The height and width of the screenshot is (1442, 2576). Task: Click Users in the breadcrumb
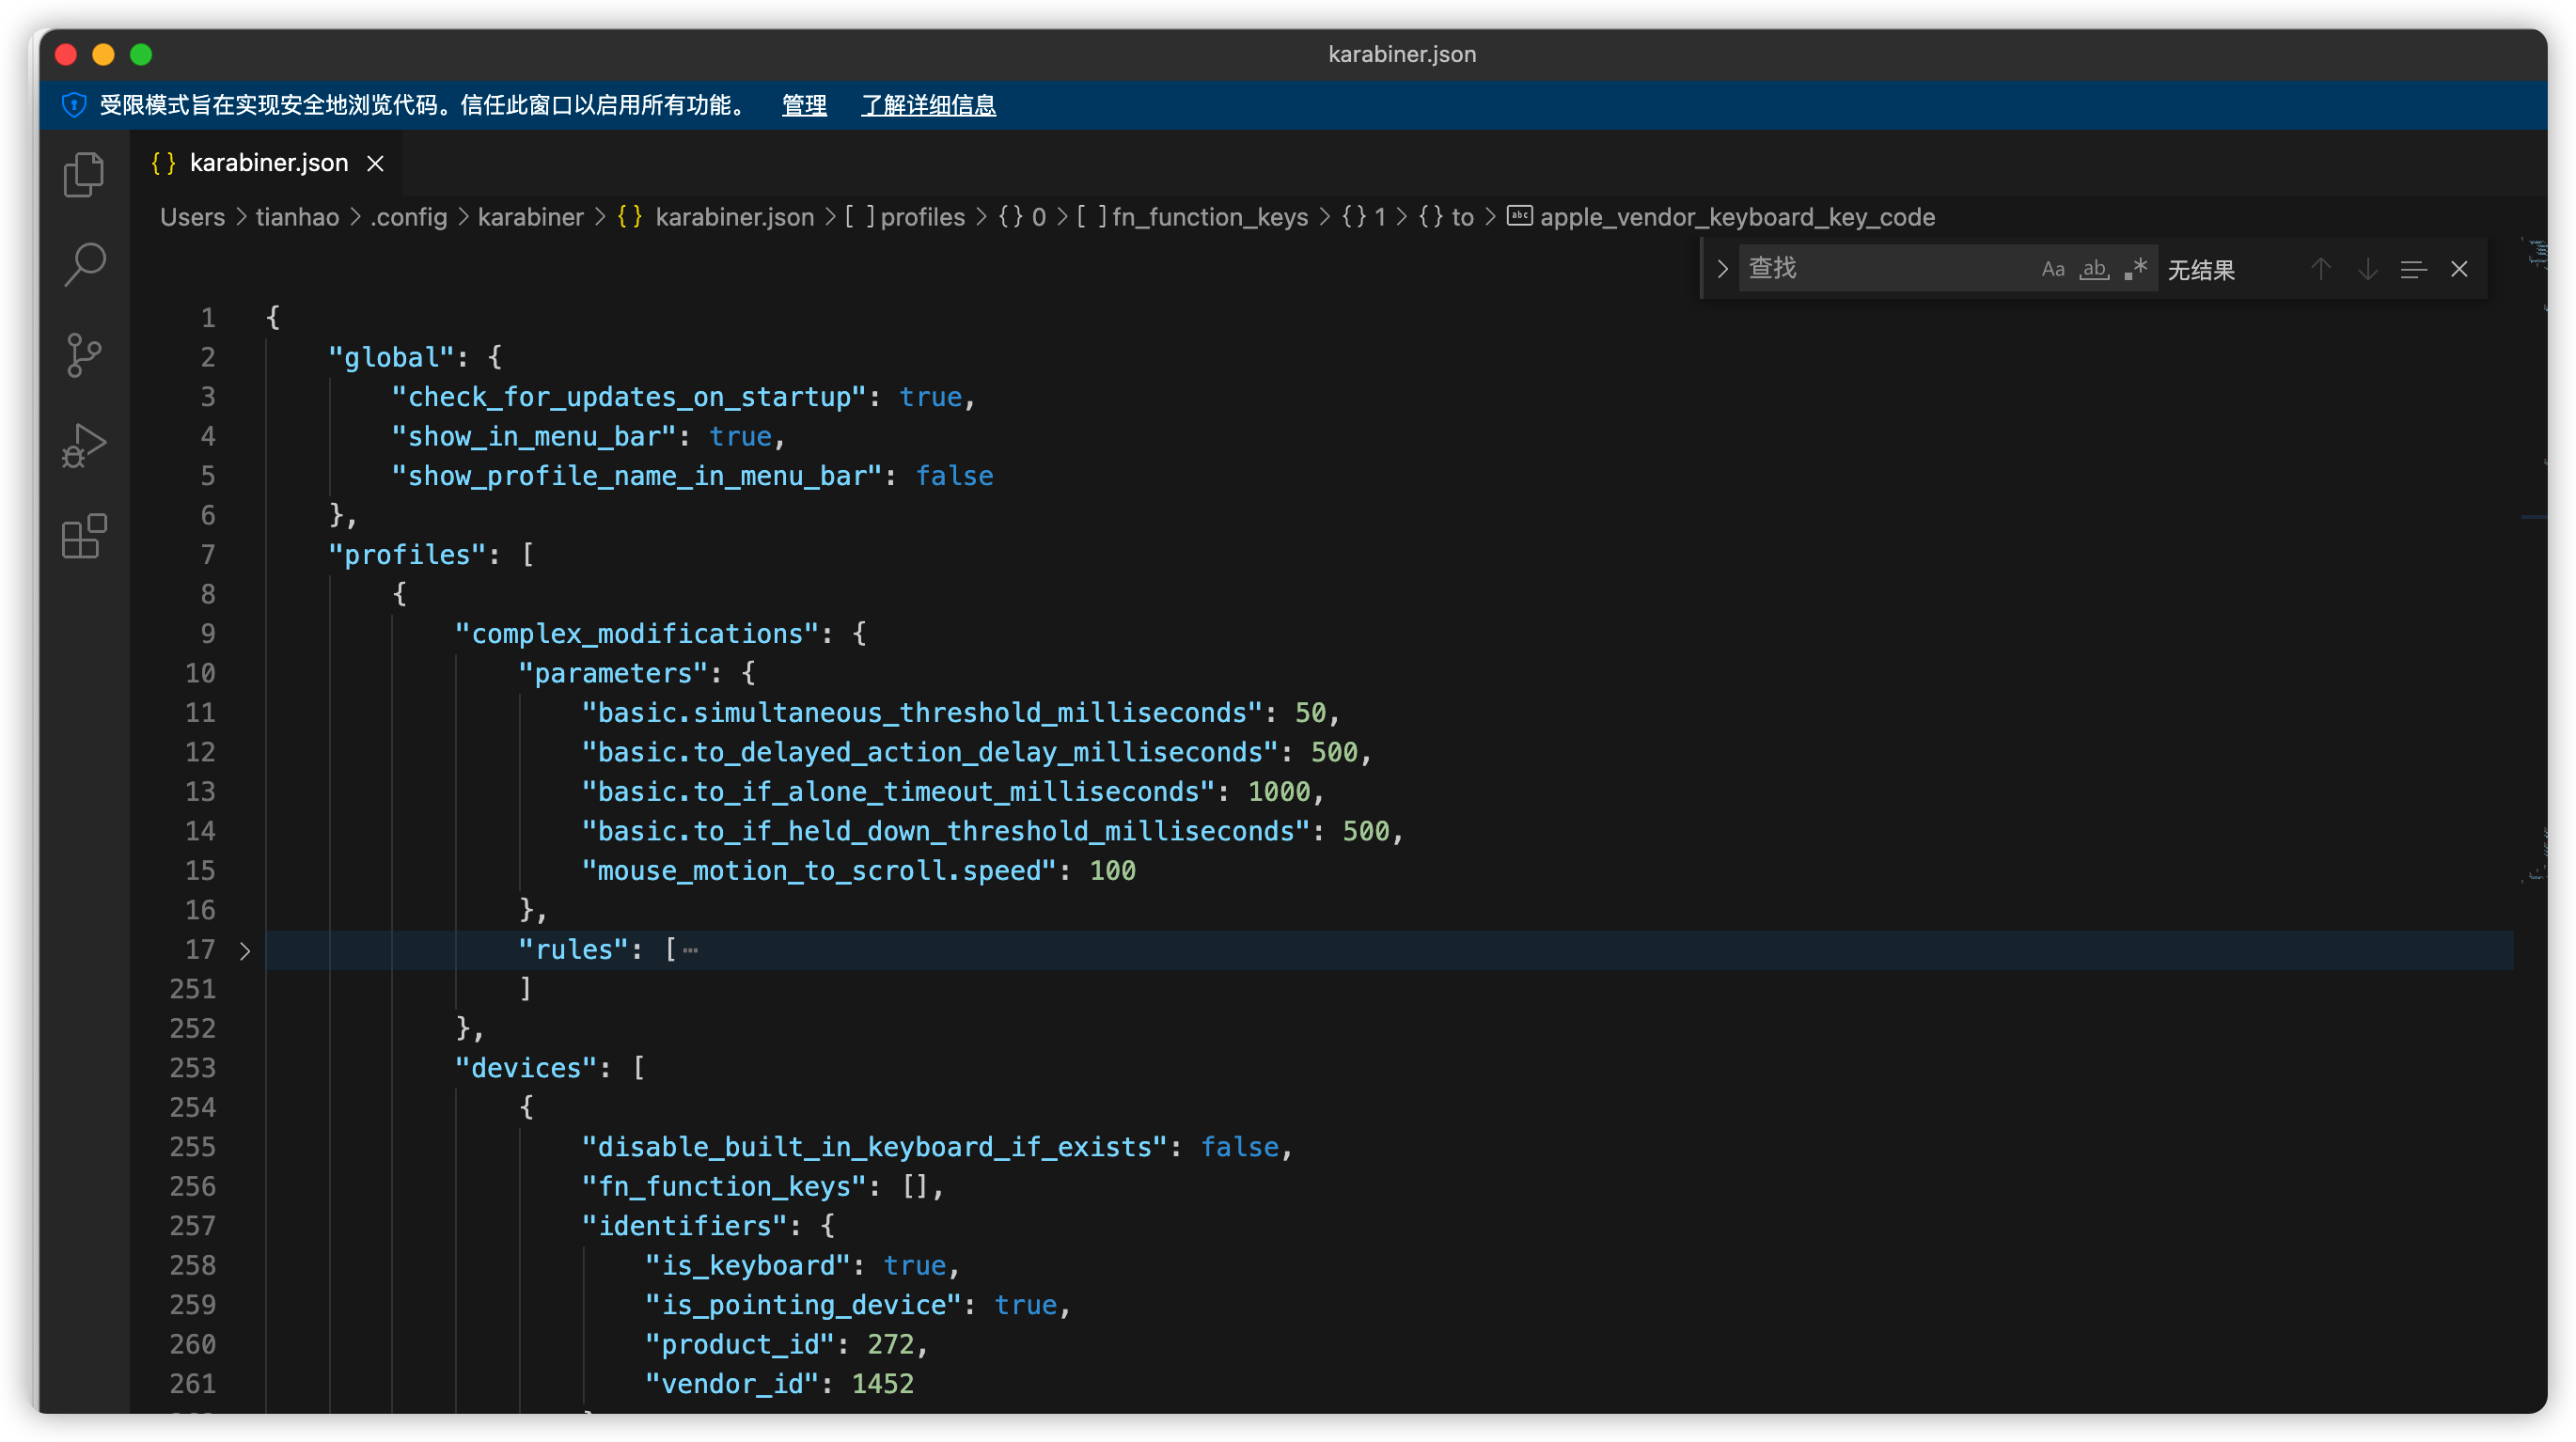point(193,217)
